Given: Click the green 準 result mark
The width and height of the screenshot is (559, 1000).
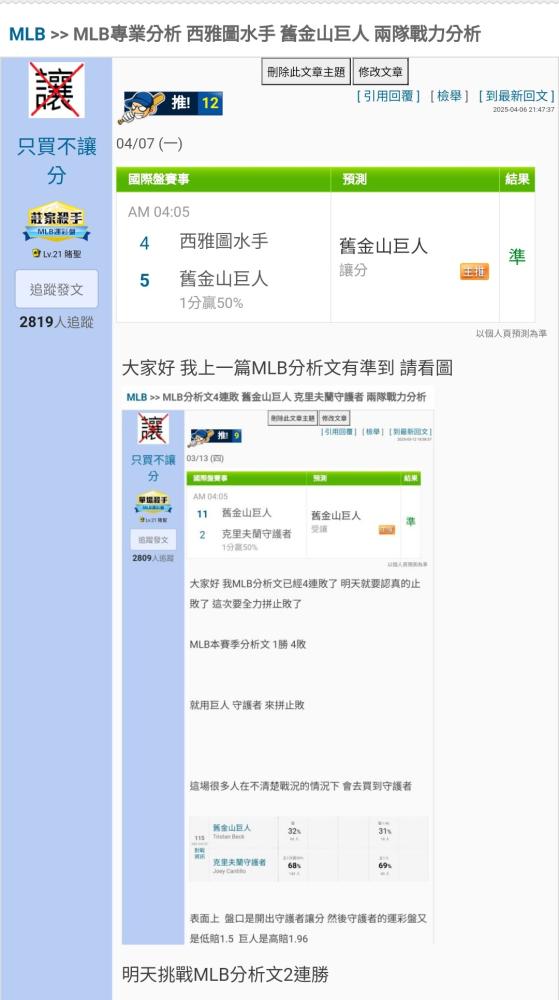Looking at the screenshot, I should point(517,257).
